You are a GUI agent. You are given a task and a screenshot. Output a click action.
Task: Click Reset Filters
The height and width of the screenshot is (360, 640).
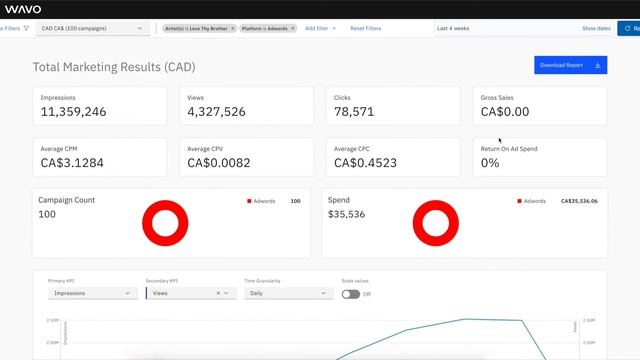coord(366,29)
